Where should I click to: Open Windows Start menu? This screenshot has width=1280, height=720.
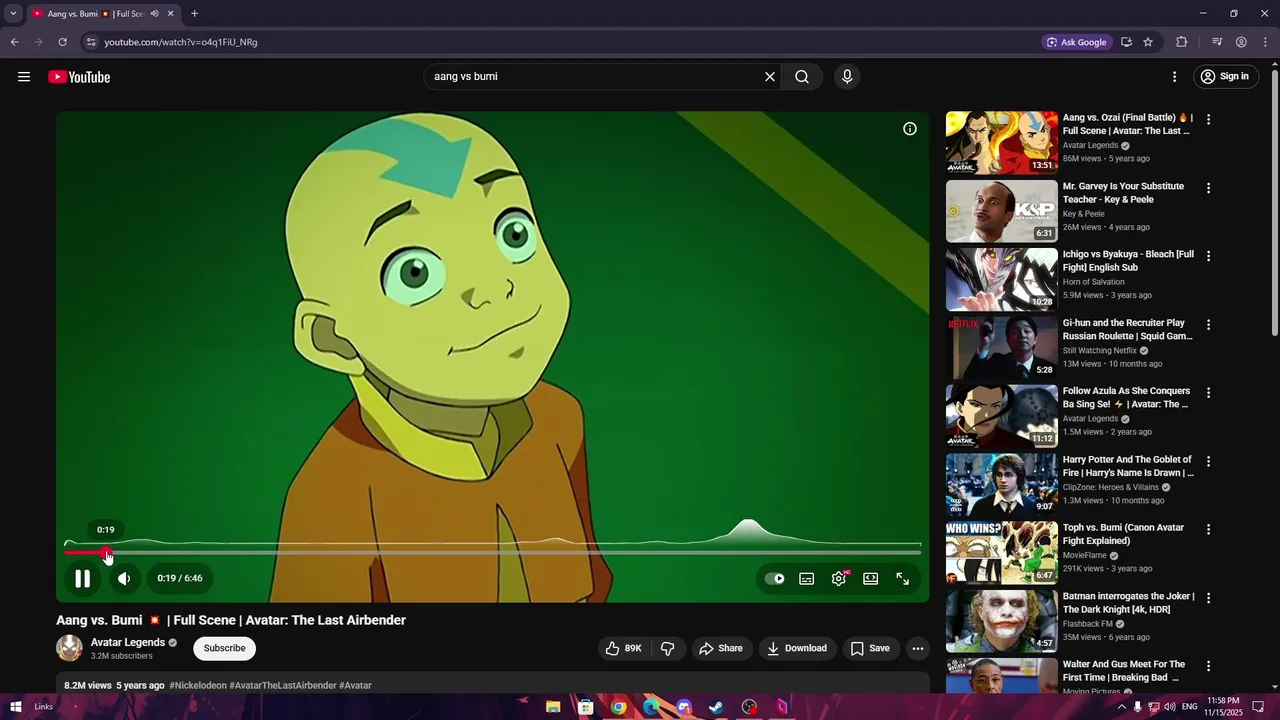coord(15,707)
